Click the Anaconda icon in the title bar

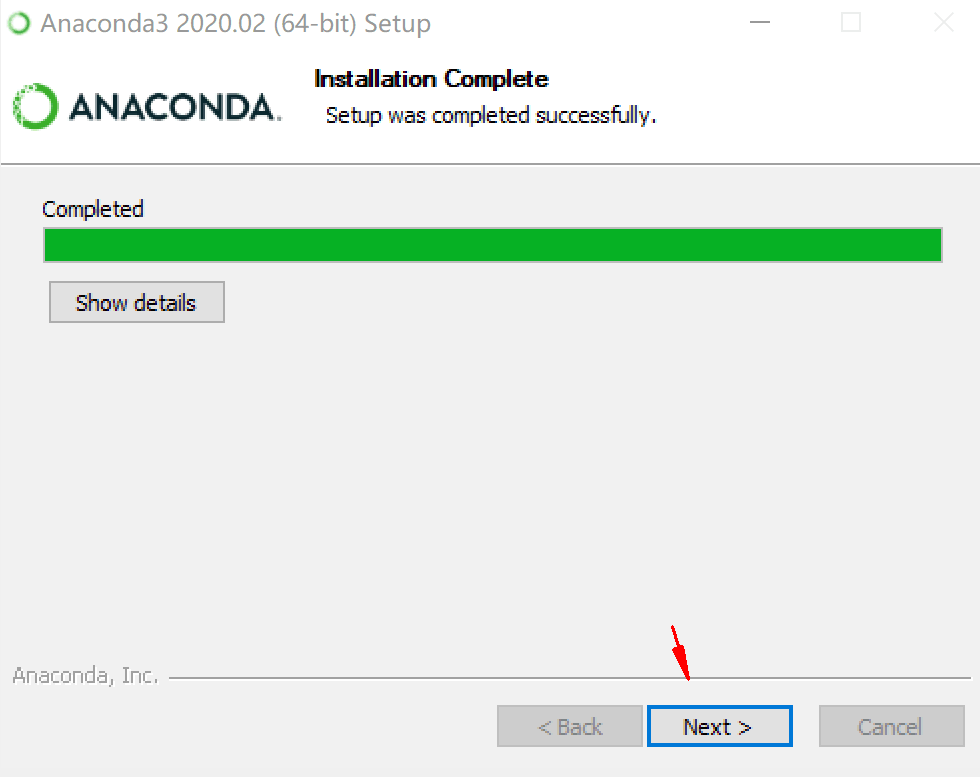click(x=19, y=23)
